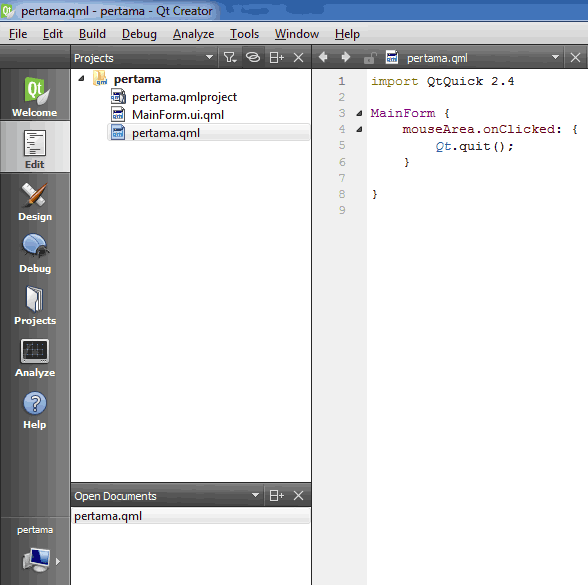588x585 pixels.
Task: Open the Build menu
Action: point(92,34)
